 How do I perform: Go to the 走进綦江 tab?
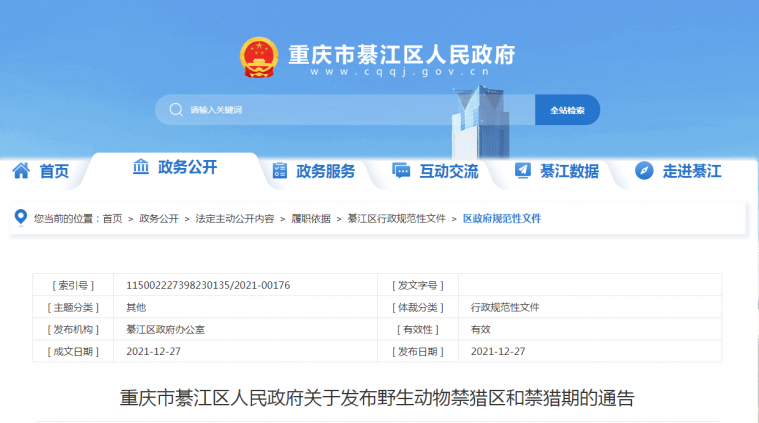(691, 171)
